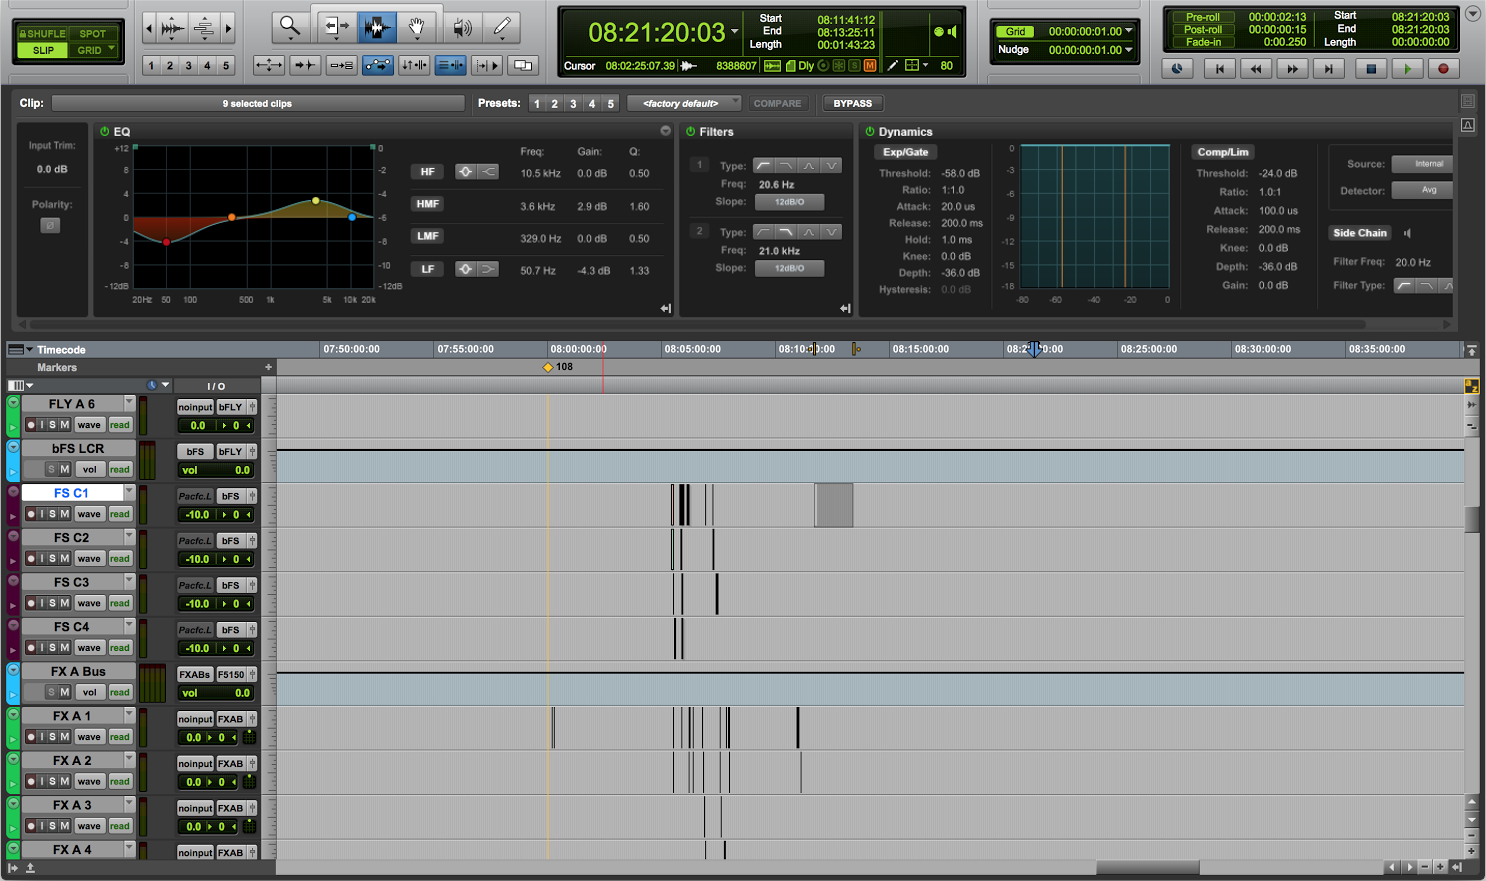The height and width of the screenshot is (881, 1486).
Task: Solo the FLY A 6 track
Action: point(53,425)
